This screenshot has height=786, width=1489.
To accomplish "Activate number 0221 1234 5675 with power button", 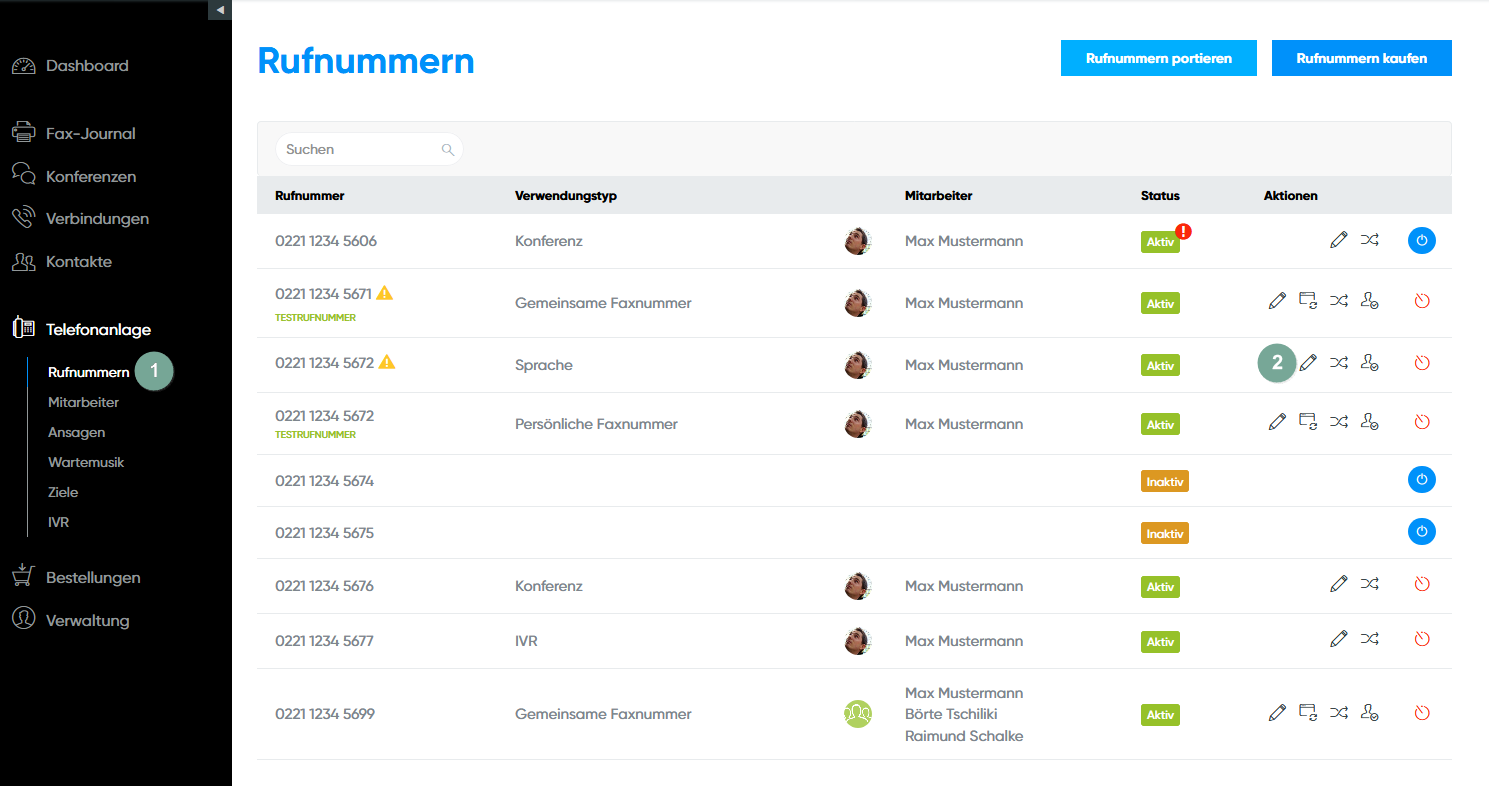I will point(1421,532).
